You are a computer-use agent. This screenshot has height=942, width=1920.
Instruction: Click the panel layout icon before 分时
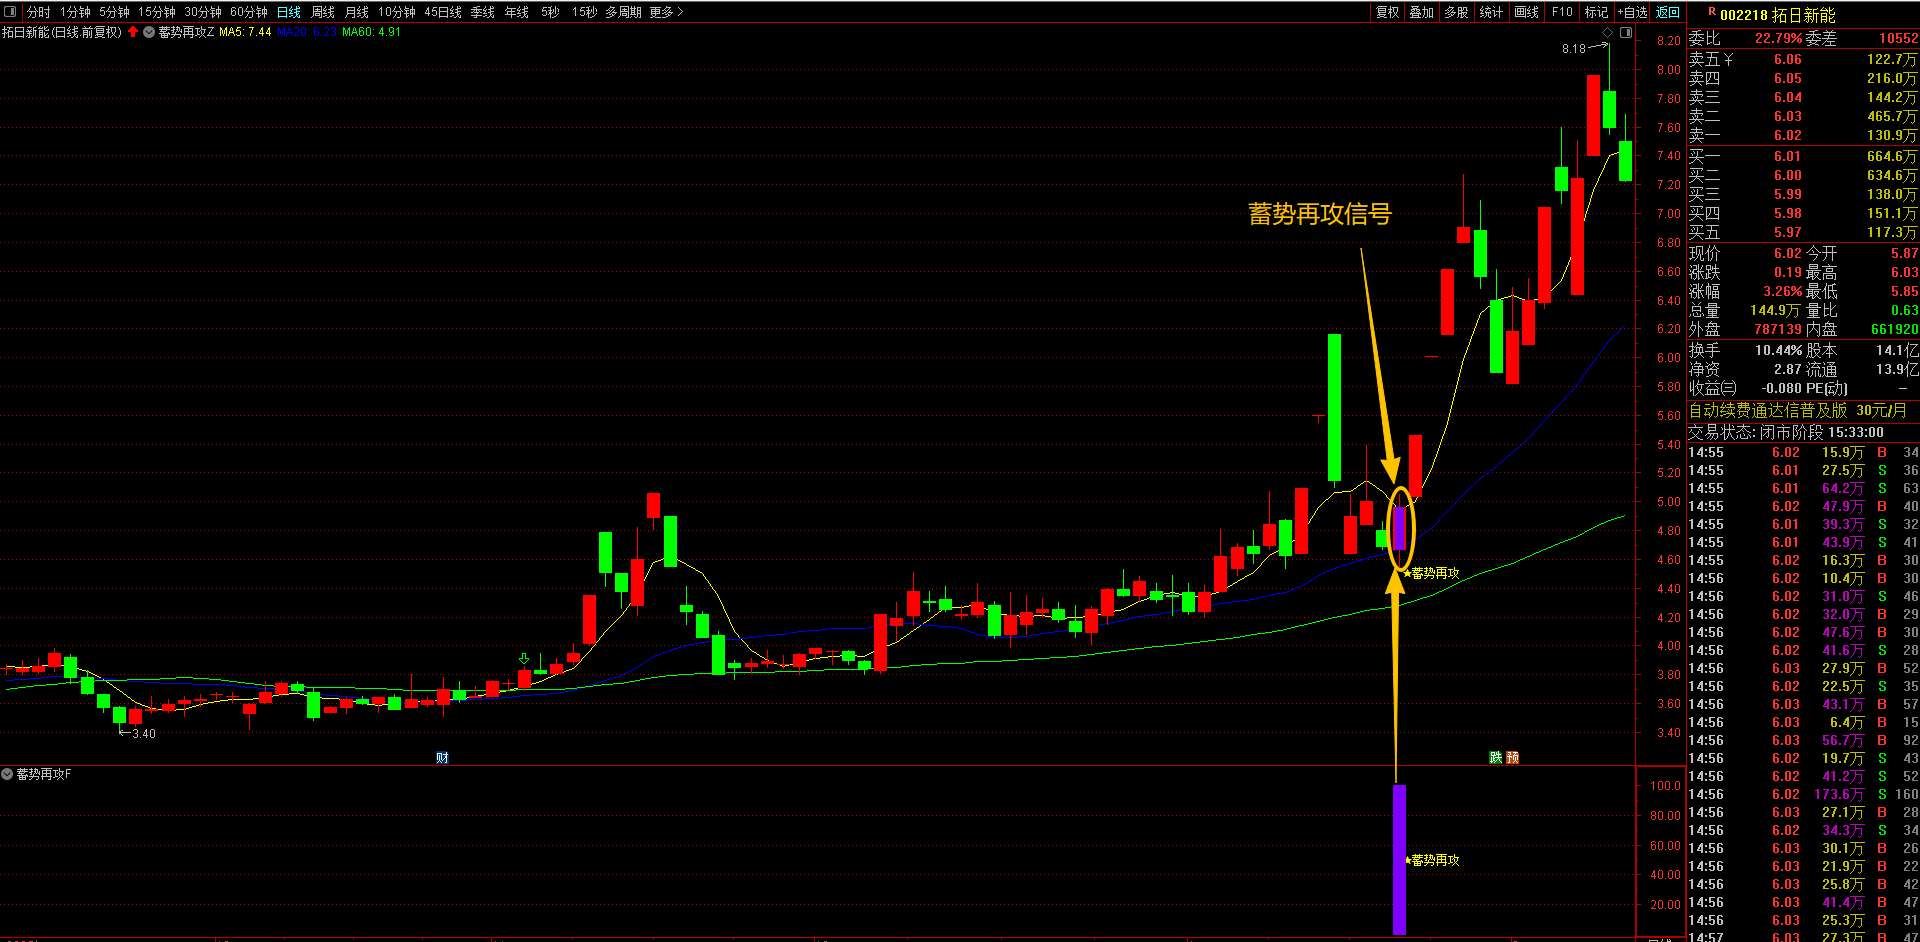tap(10, 12)
